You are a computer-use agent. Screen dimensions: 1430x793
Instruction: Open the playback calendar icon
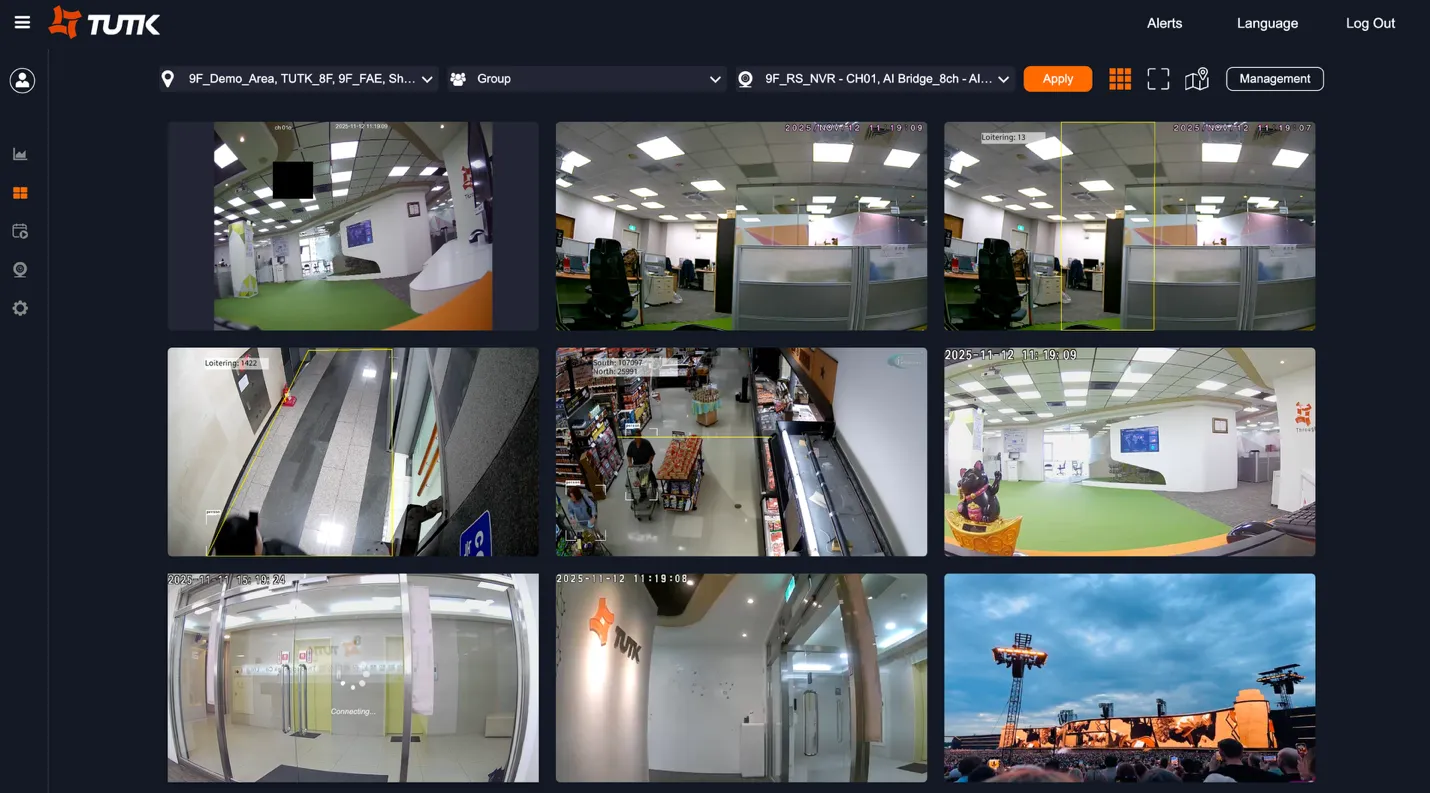(x=20, y=230)
